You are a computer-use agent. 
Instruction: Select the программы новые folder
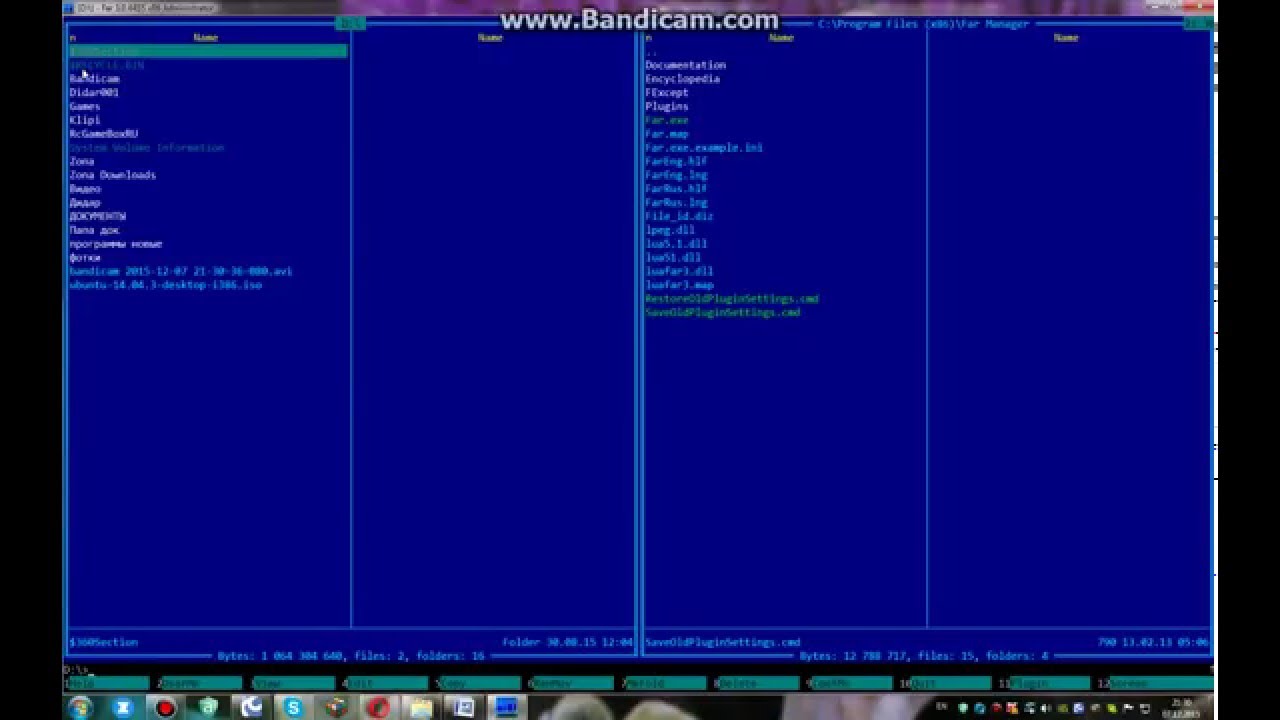pos(116,244)
